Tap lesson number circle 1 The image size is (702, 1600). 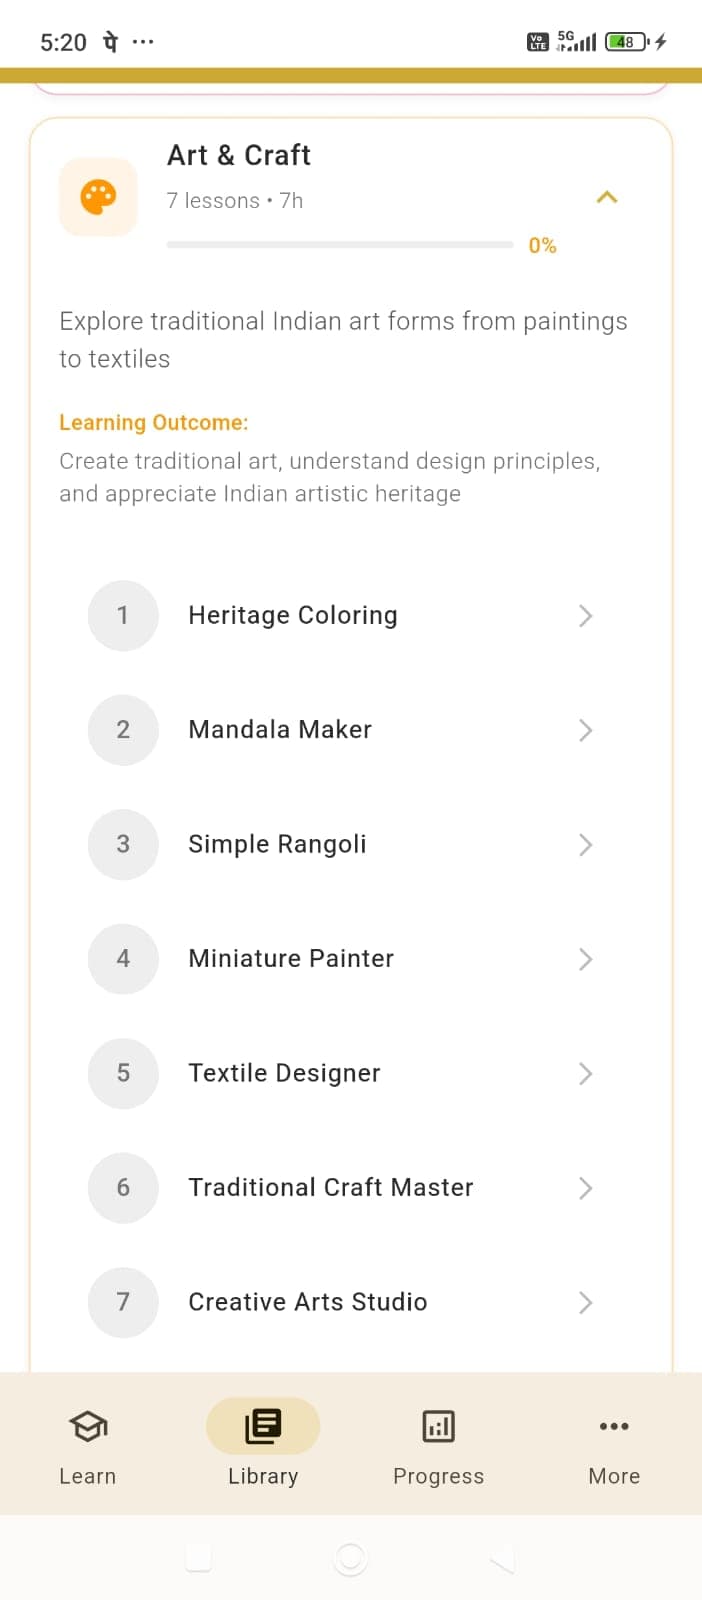[123, 615]
